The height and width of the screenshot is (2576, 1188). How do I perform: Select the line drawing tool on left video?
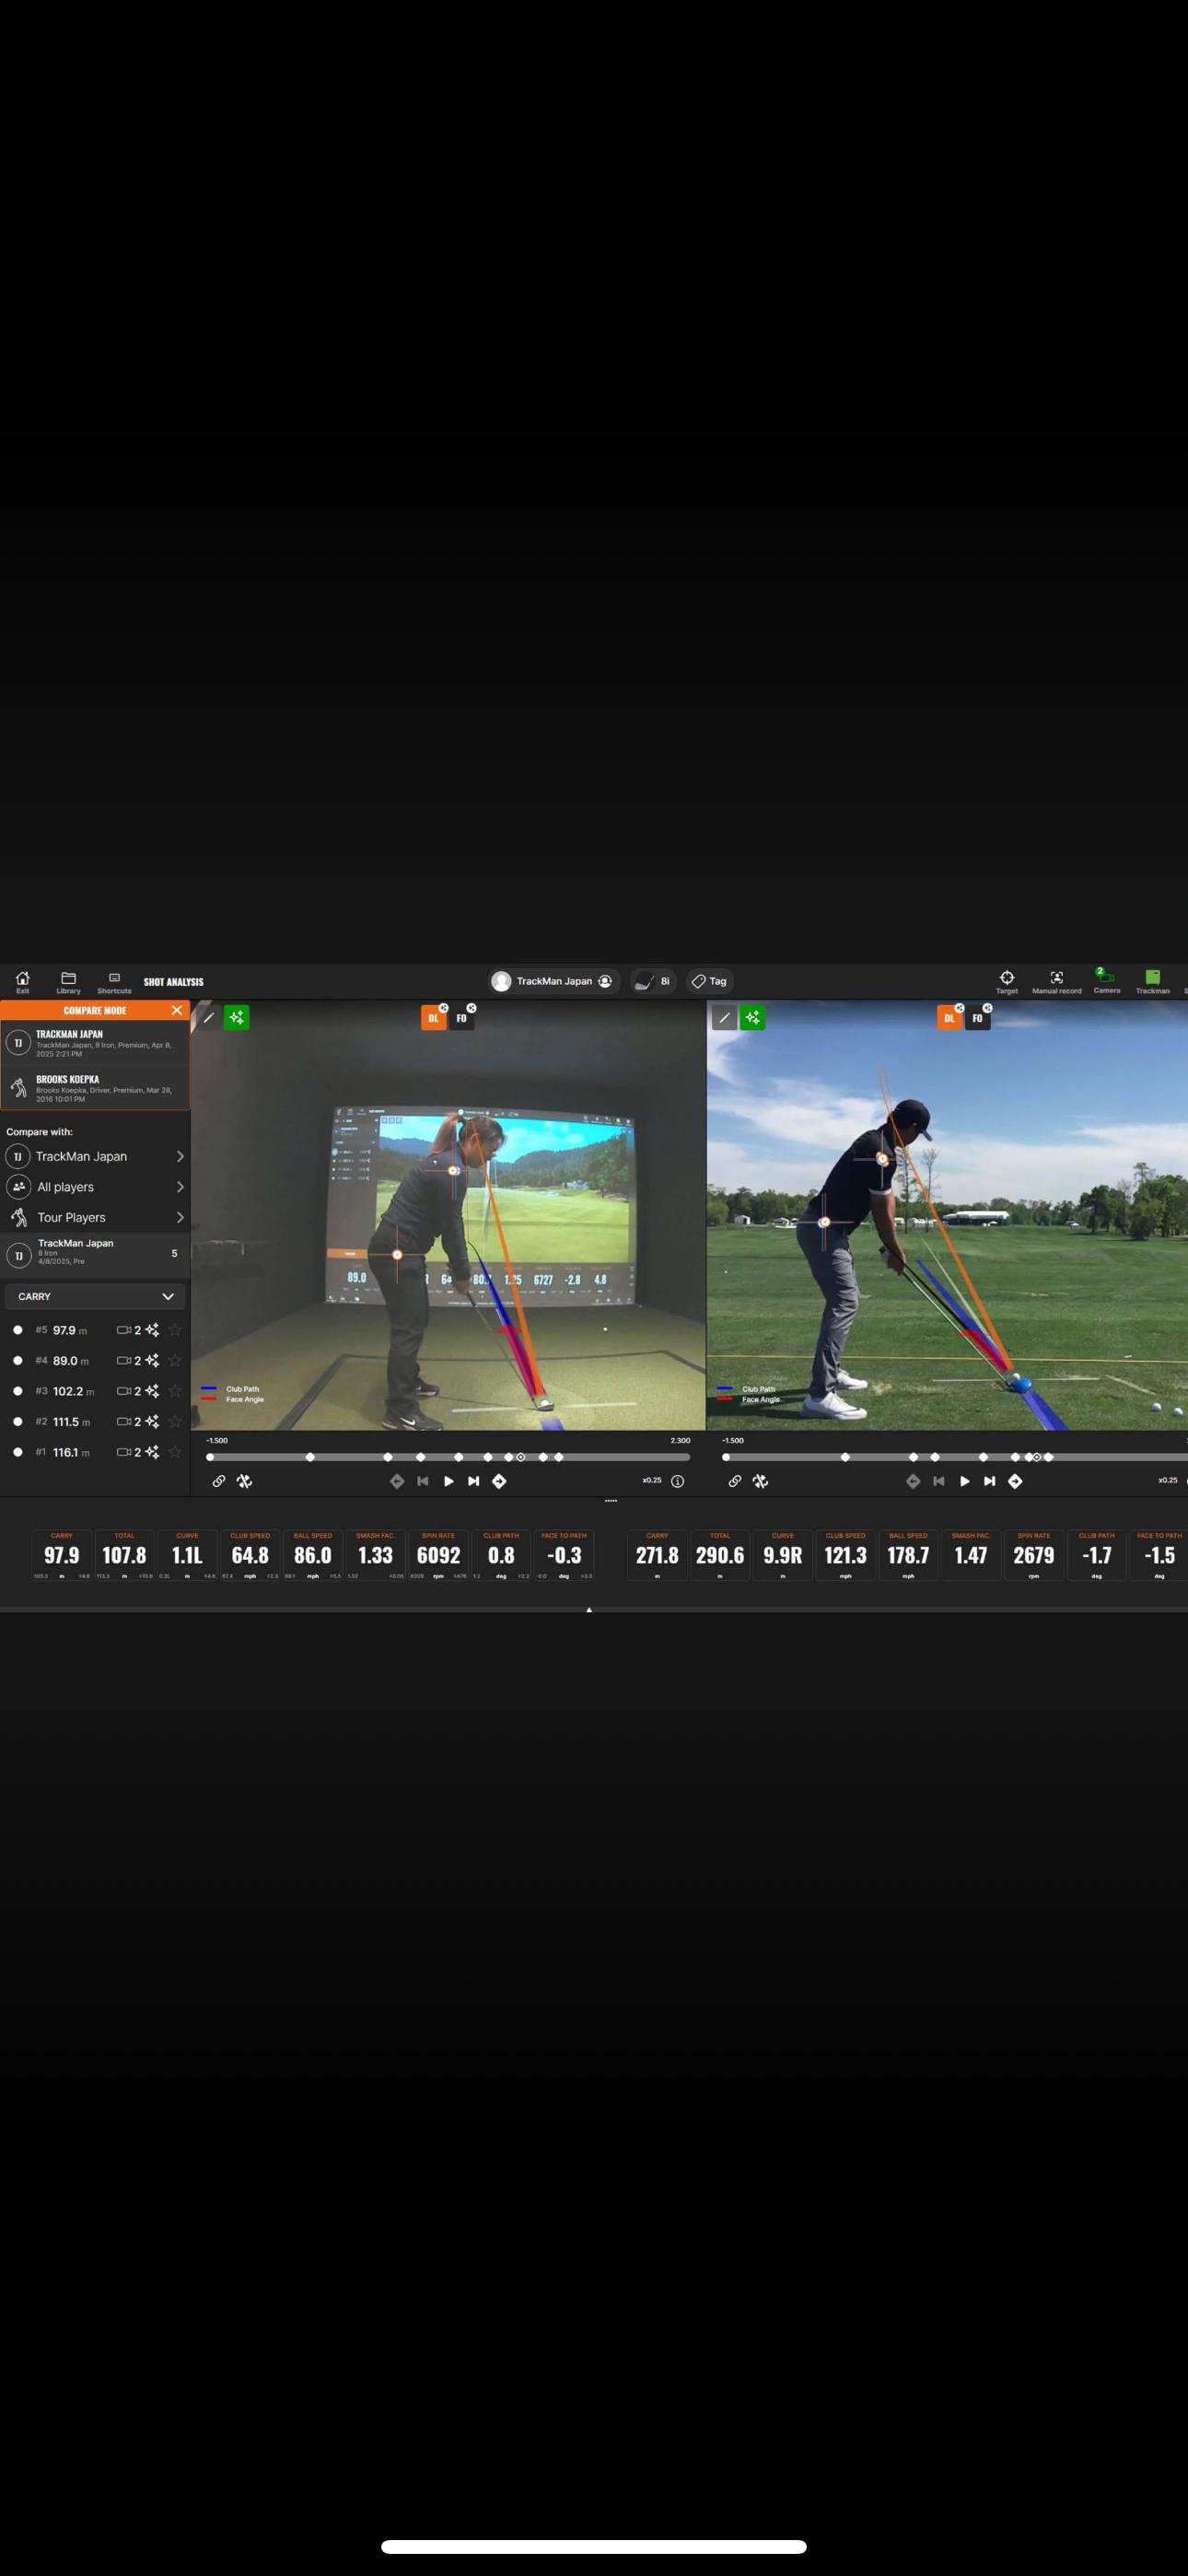pos(209,1018)
